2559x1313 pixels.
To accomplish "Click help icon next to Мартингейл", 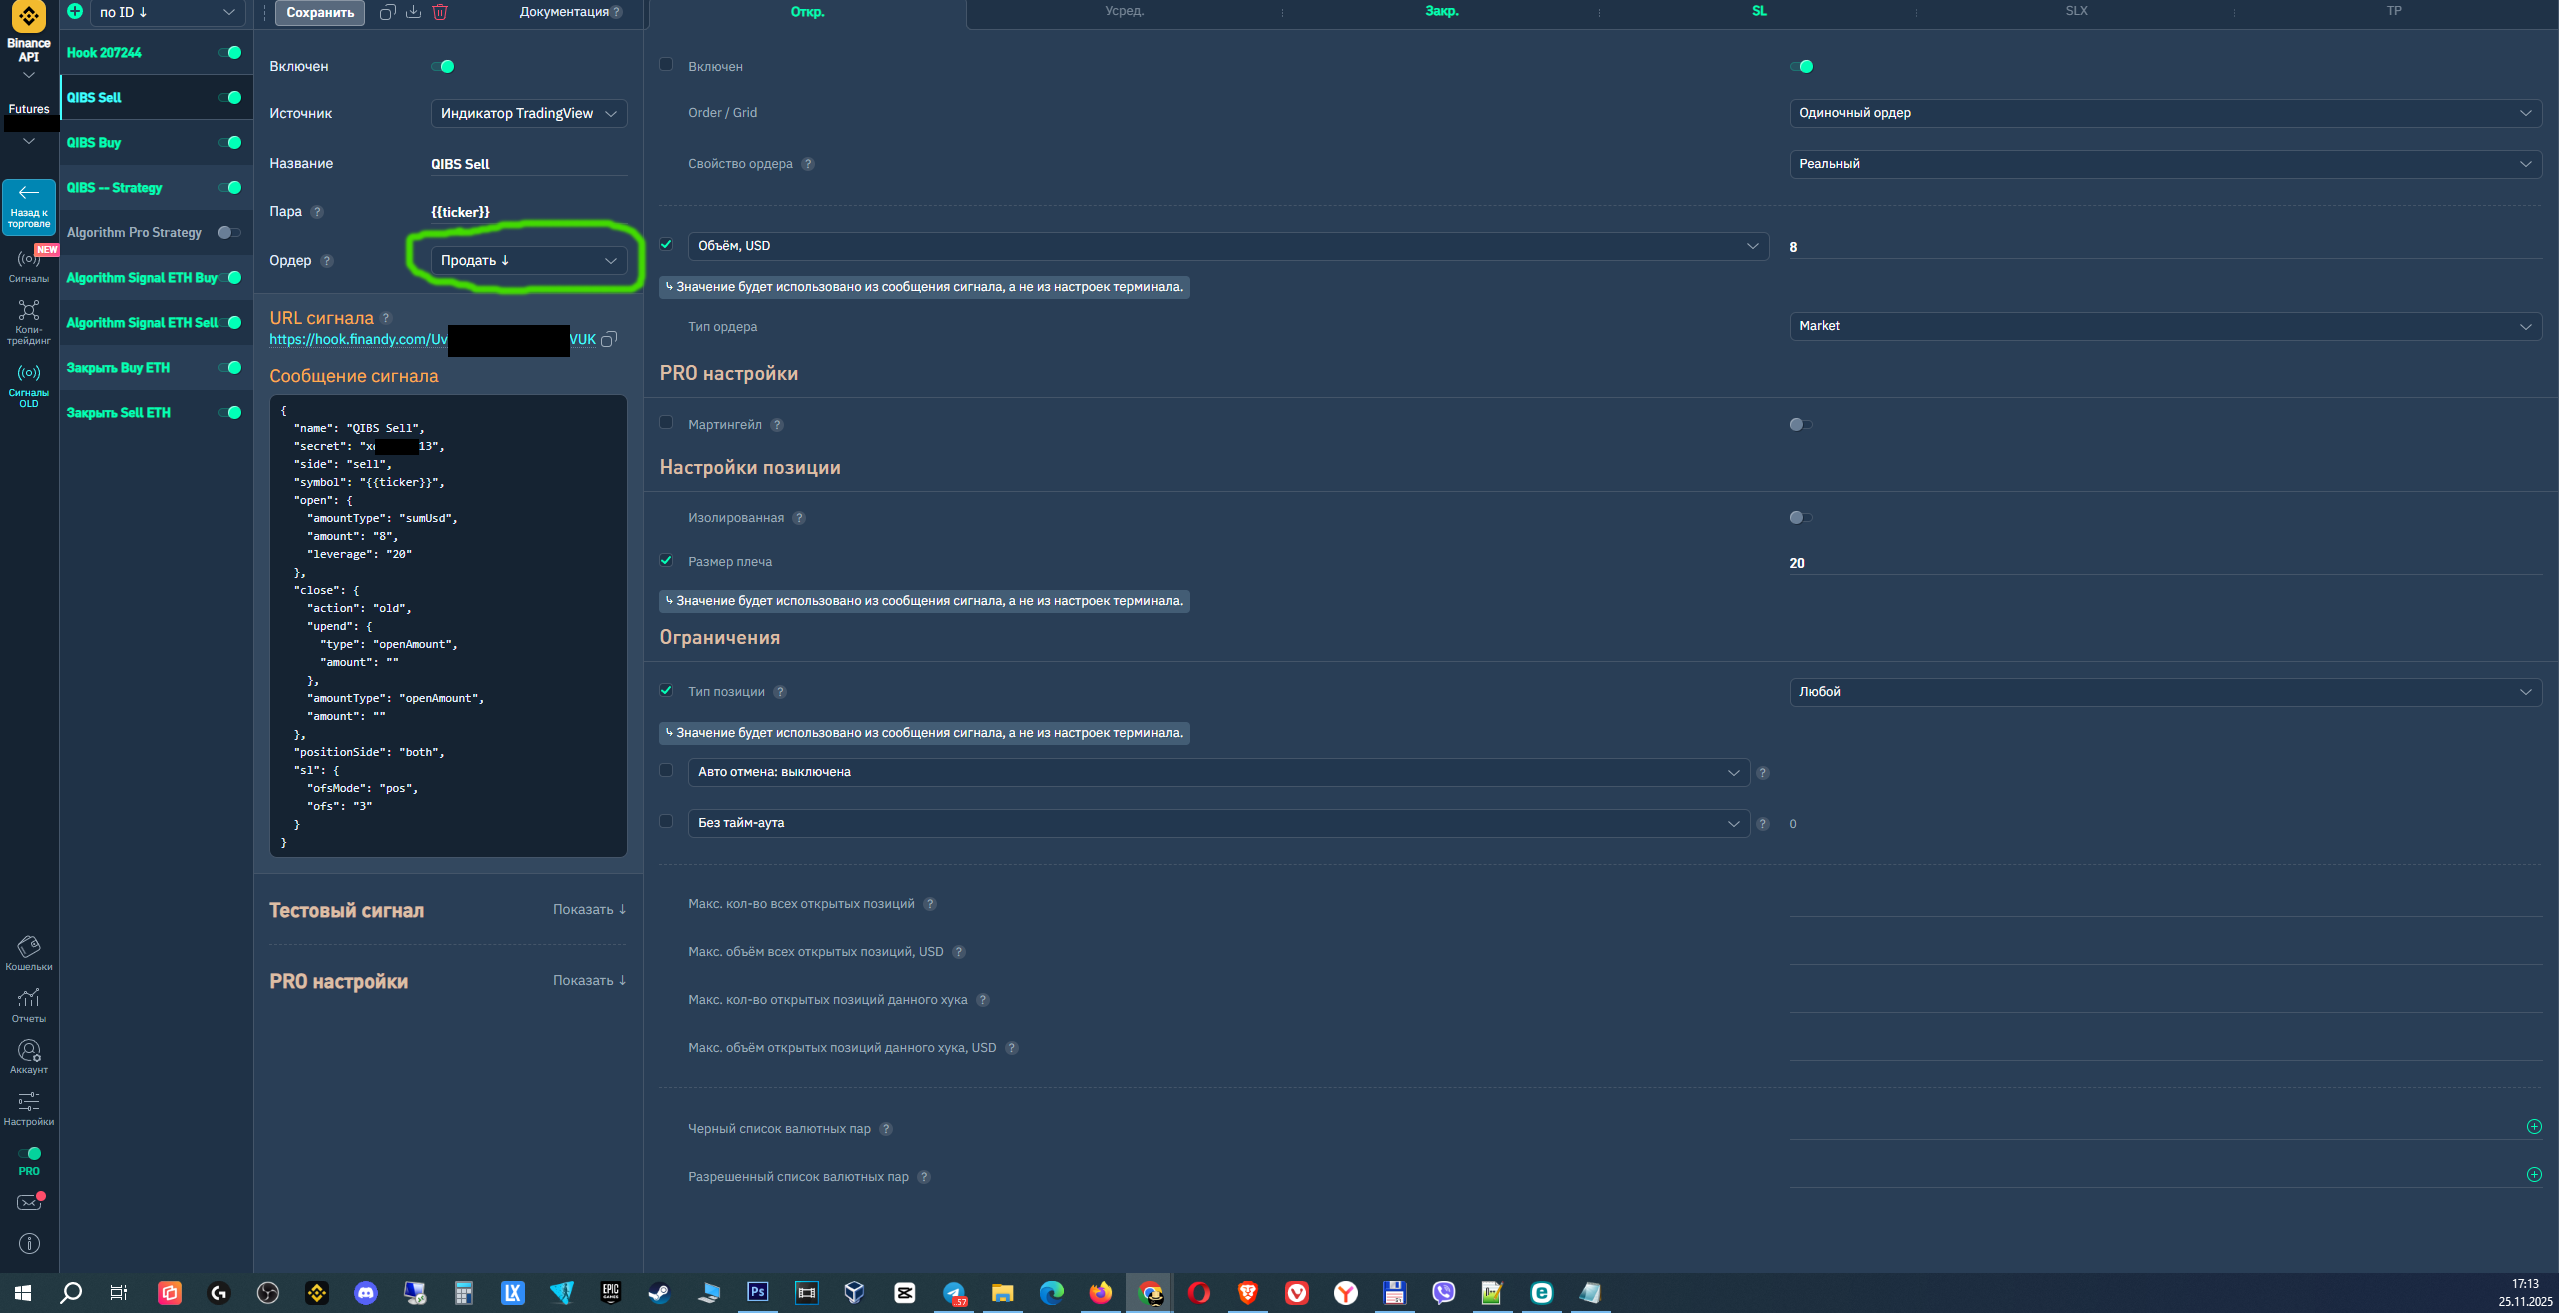I will click(777, 425).
